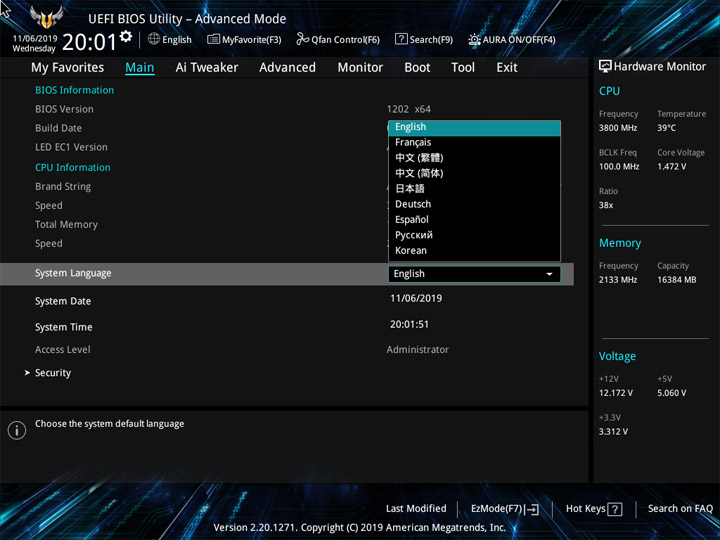Click the TUF logo emblem
This screenshot has width=720, height=540.
point(46,17)
